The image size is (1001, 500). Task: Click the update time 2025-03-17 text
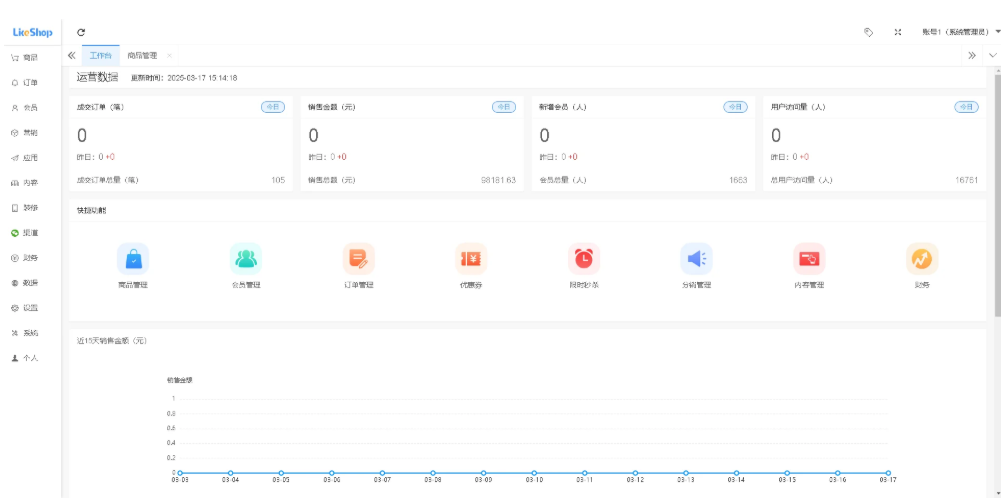pyautogui.click(x=184, y=78)
